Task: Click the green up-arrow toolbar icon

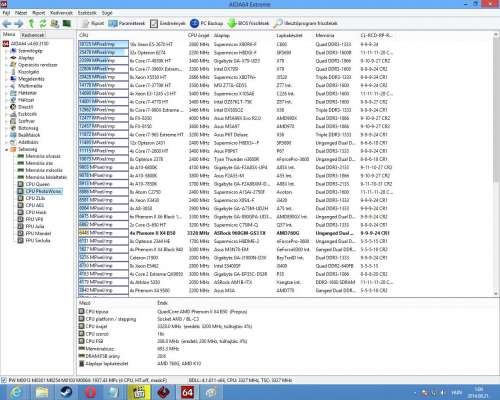Action: [31, 23]
